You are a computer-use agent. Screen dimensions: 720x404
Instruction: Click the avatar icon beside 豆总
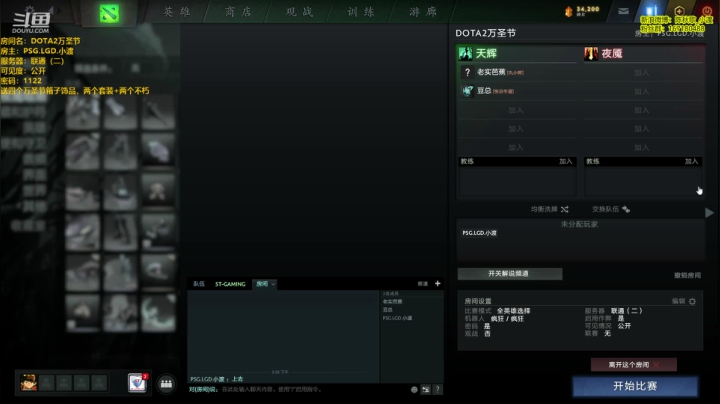coord(467,91)
